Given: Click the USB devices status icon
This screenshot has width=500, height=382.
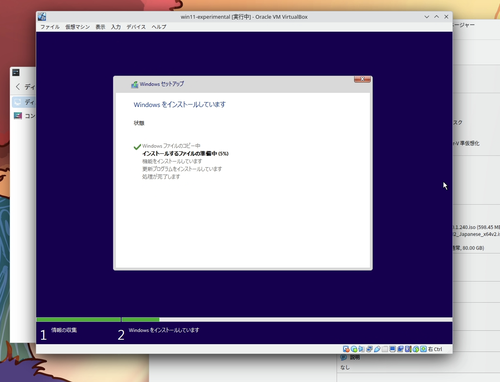Looking at the screenshot, I should coord(377,349).
